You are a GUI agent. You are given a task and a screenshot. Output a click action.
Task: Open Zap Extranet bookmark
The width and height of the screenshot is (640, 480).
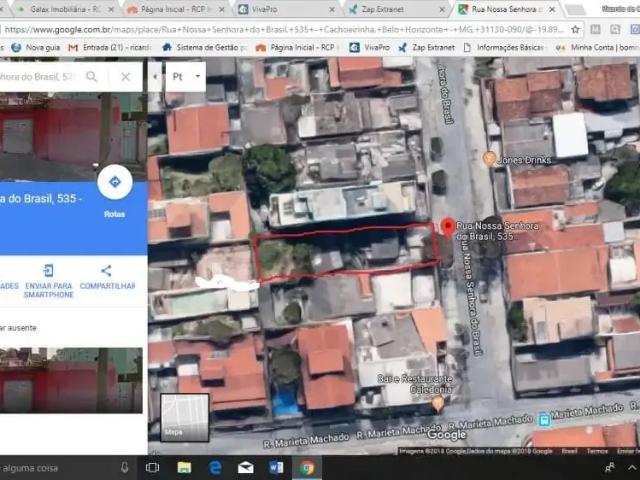(426, 47)
